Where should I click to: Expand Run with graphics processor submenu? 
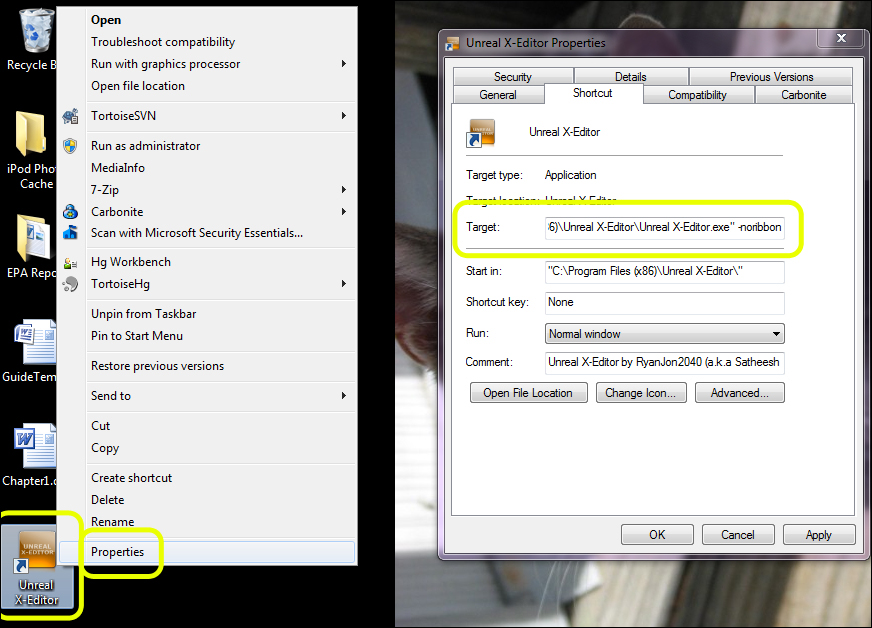point(343,64)
